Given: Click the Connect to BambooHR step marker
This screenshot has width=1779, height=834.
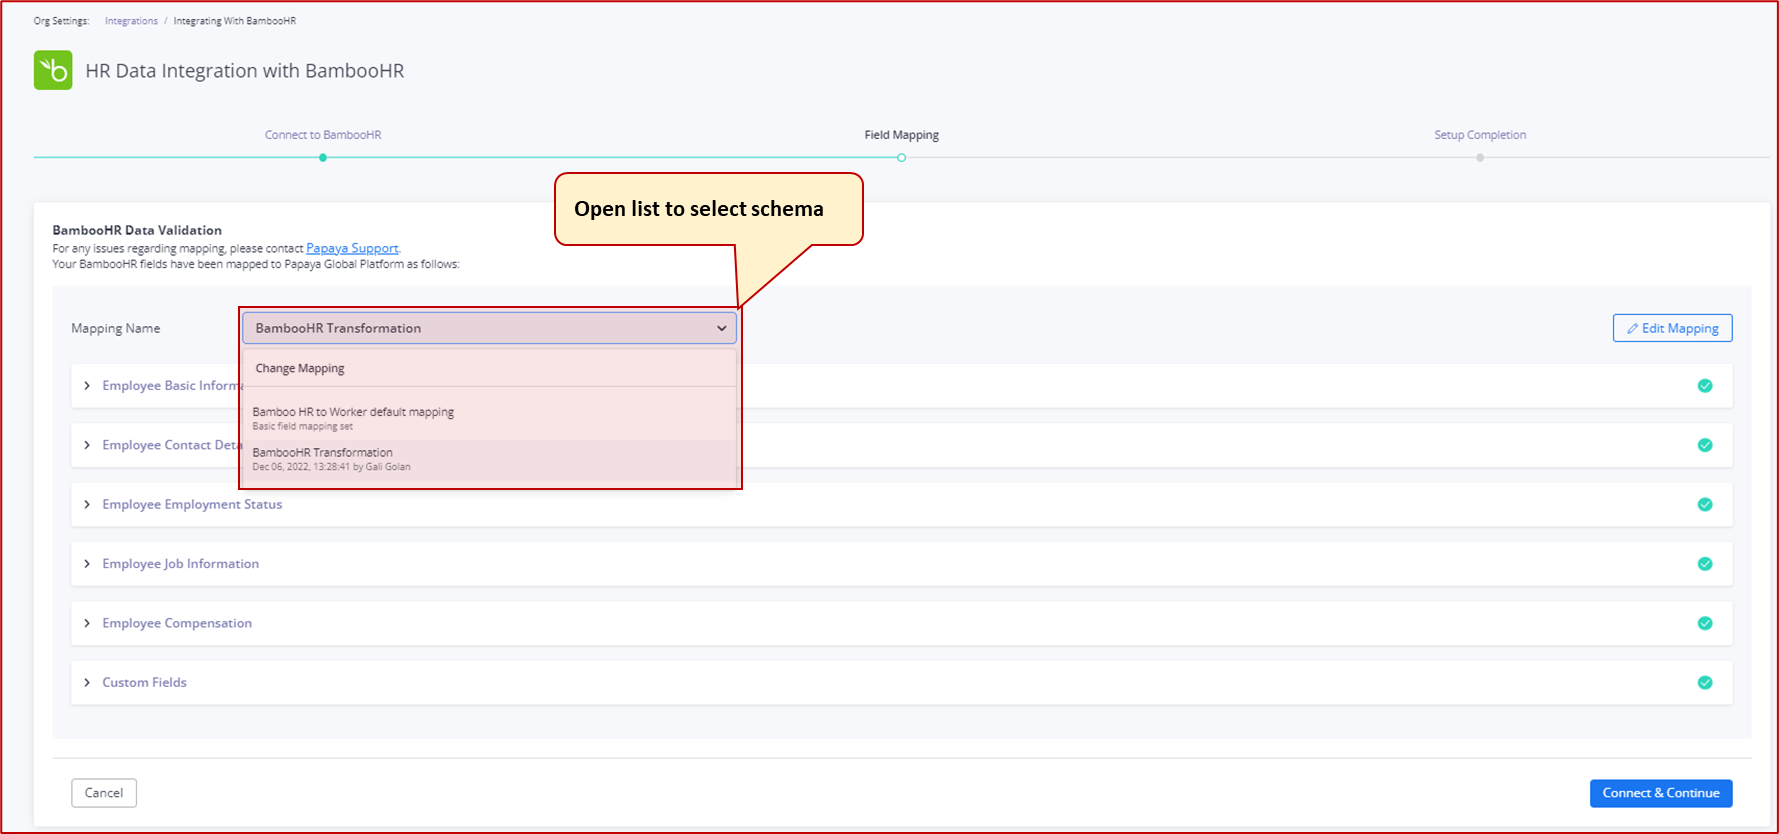Looking at the screenshot, I should pyautogui.click(x=323, y=157).
